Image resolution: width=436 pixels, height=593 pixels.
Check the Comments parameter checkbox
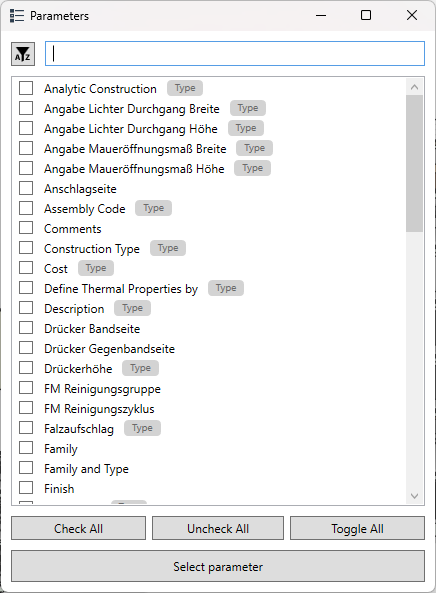[26, 228]
